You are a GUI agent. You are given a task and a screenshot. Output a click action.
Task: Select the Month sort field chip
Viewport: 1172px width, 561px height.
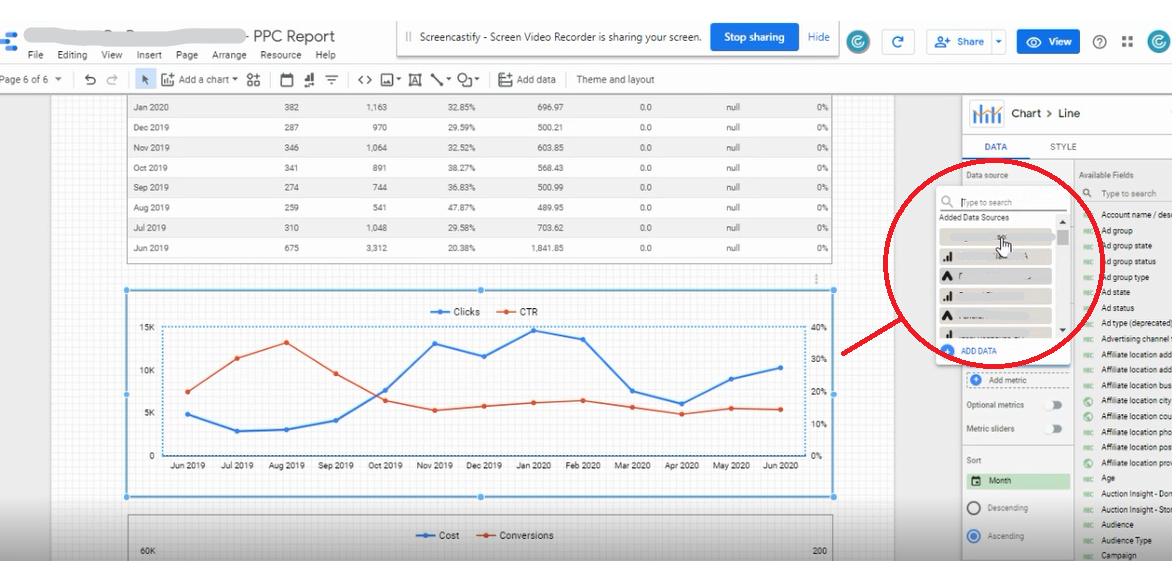click(x=1018, y=481)
